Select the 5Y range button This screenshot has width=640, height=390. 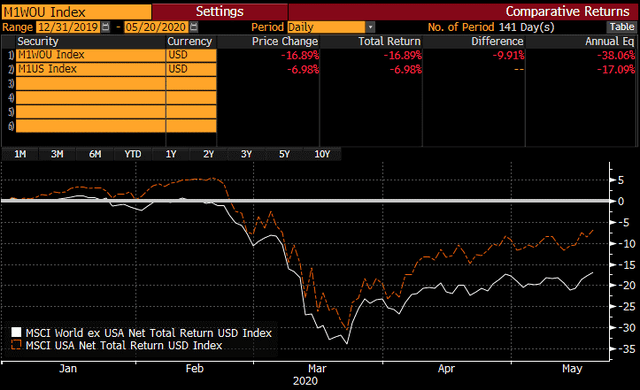point(284,154)
